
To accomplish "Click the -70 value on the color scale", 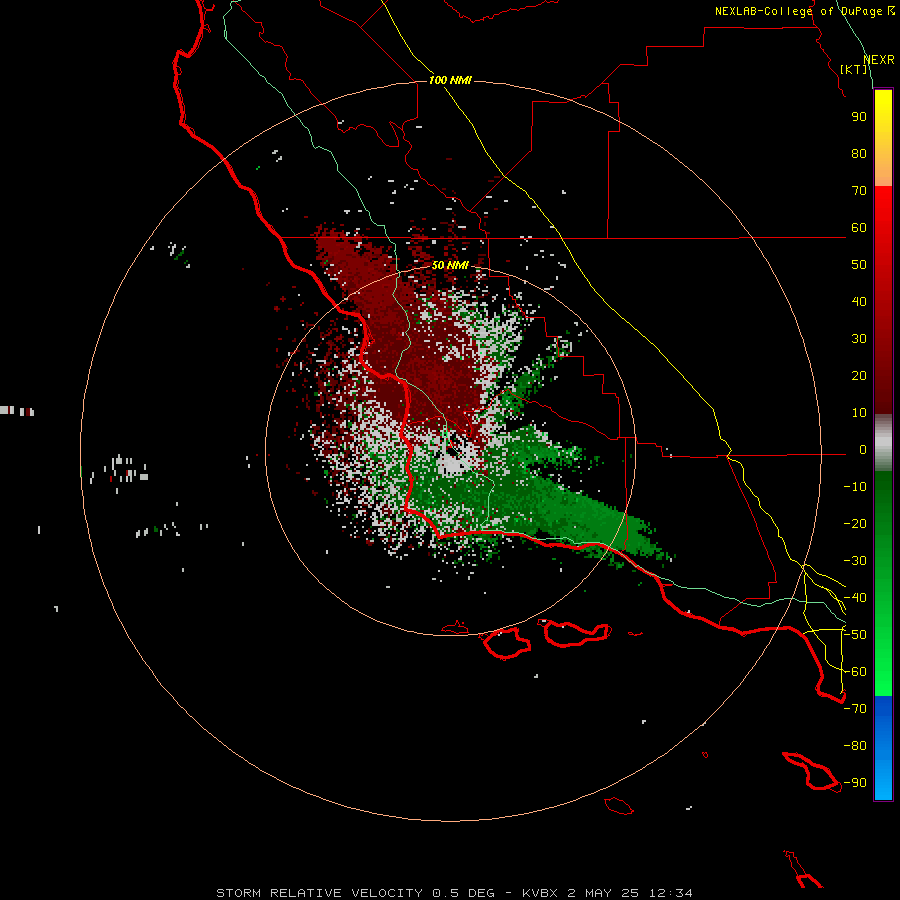I will tap(855, 709).
